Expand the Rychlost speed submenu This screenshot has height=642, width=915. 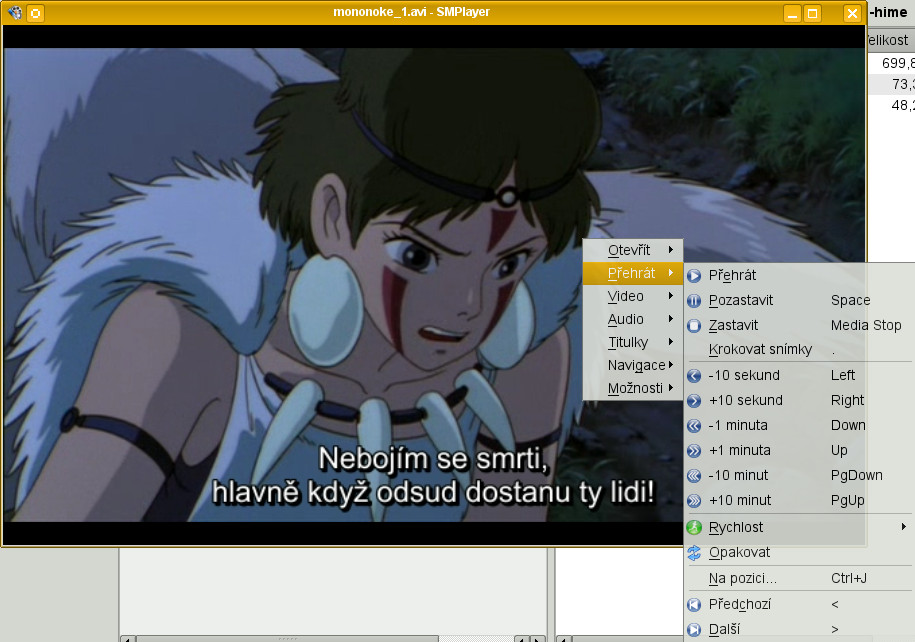click(x=799, y=528)
